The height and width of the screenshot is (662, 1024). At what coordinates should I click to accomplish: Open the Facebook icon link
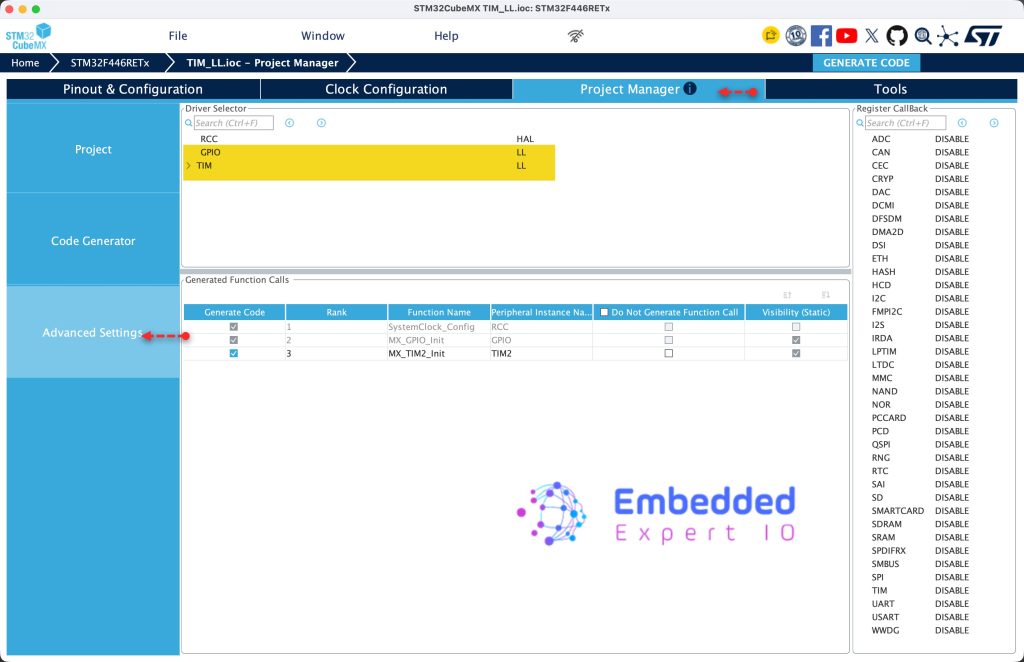[x=821, y=36]
